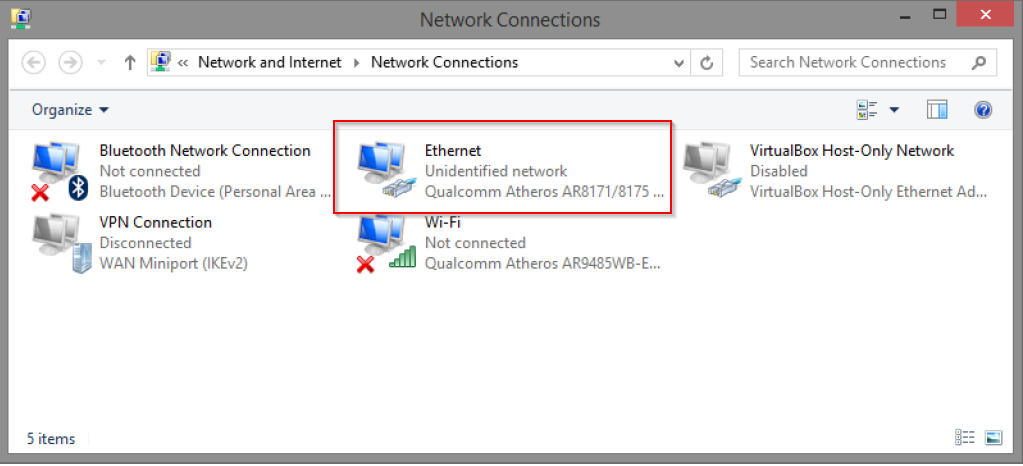
Task: Select the Wi-Fi adapter icon
Action: click(x=385, y=242)
